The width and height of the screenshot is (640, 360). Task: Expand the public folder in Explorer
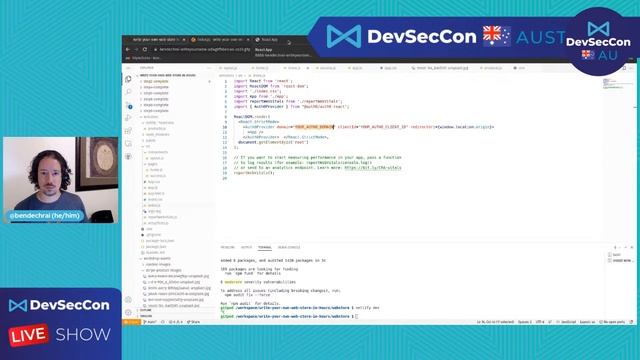coord(151,140)
